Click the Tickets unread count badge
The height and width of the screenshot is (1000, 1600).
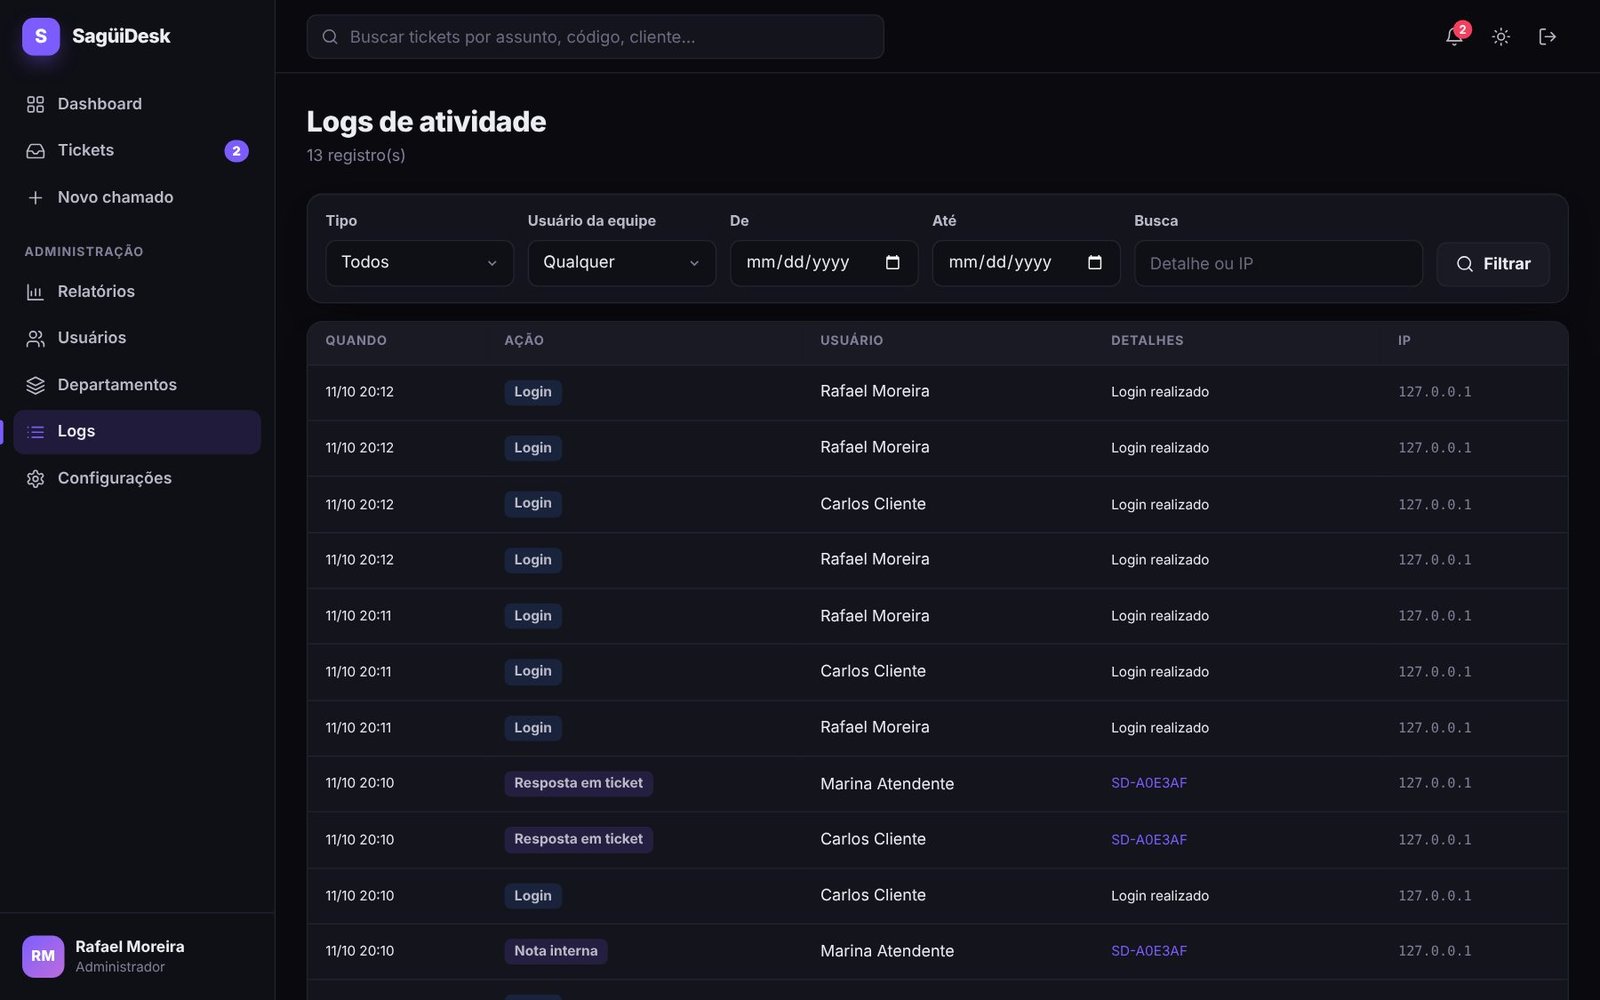tap(236, 151)
